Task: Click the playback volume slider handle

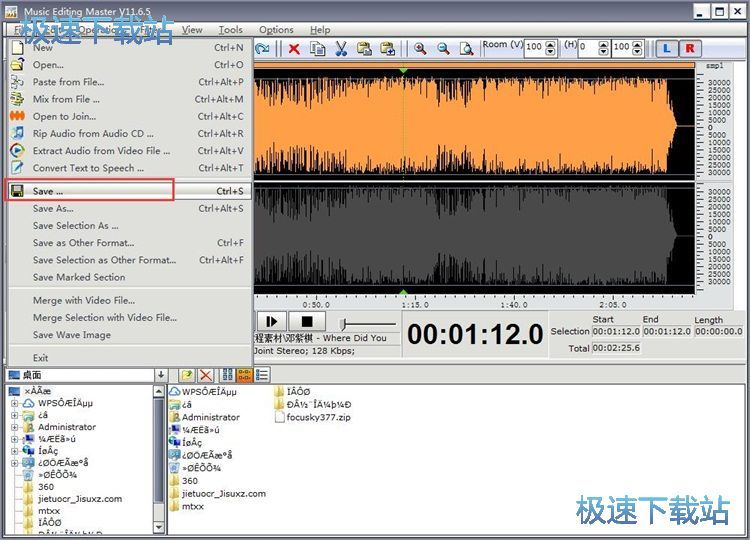Action: 342,324
